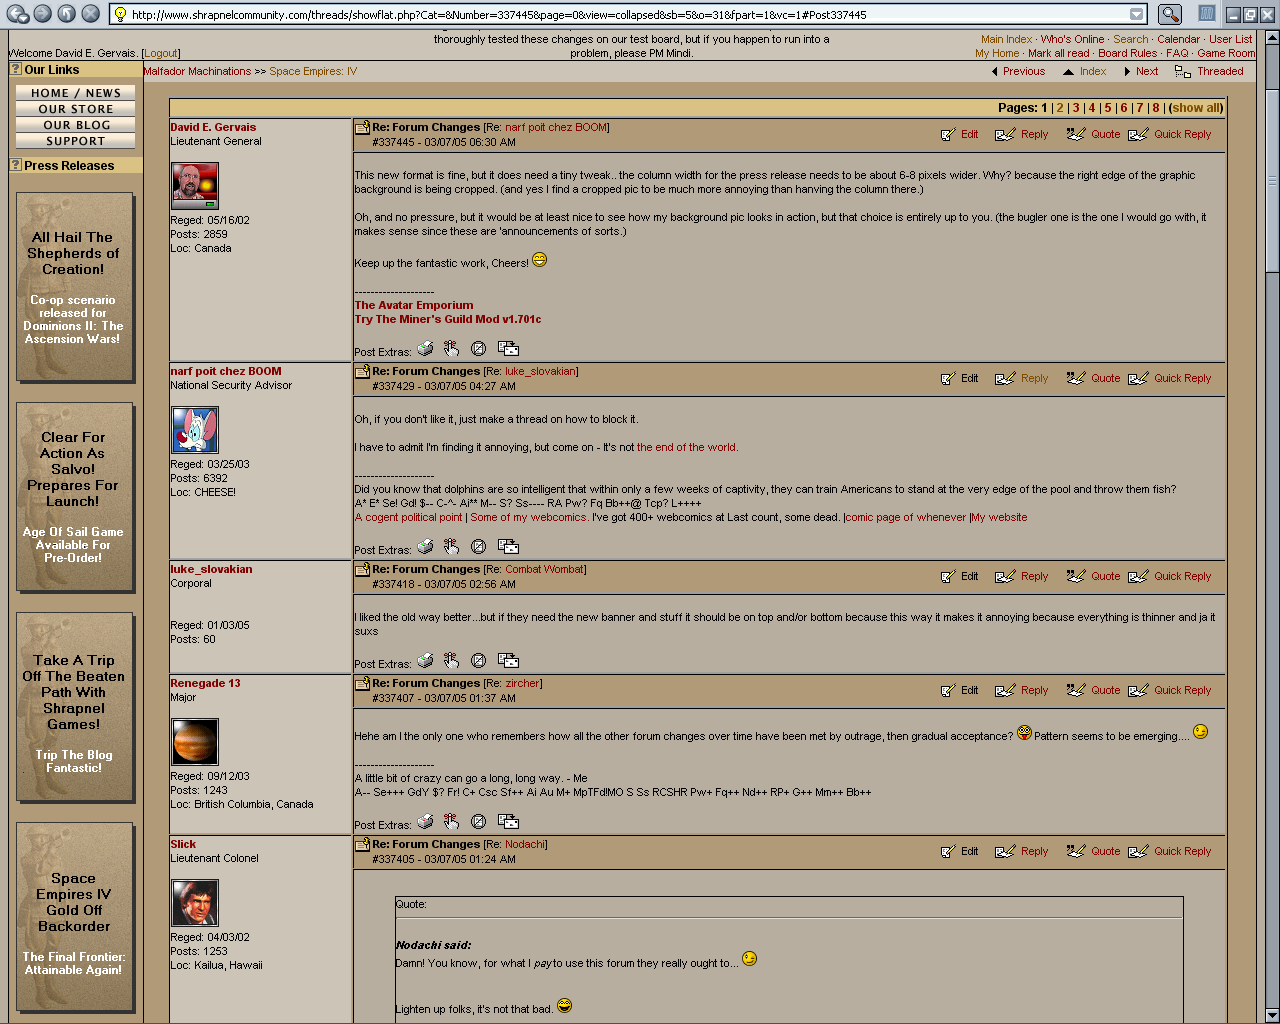Go to page 2 of the thread
The image size is (1280, 1024).
coord(1060,108)
